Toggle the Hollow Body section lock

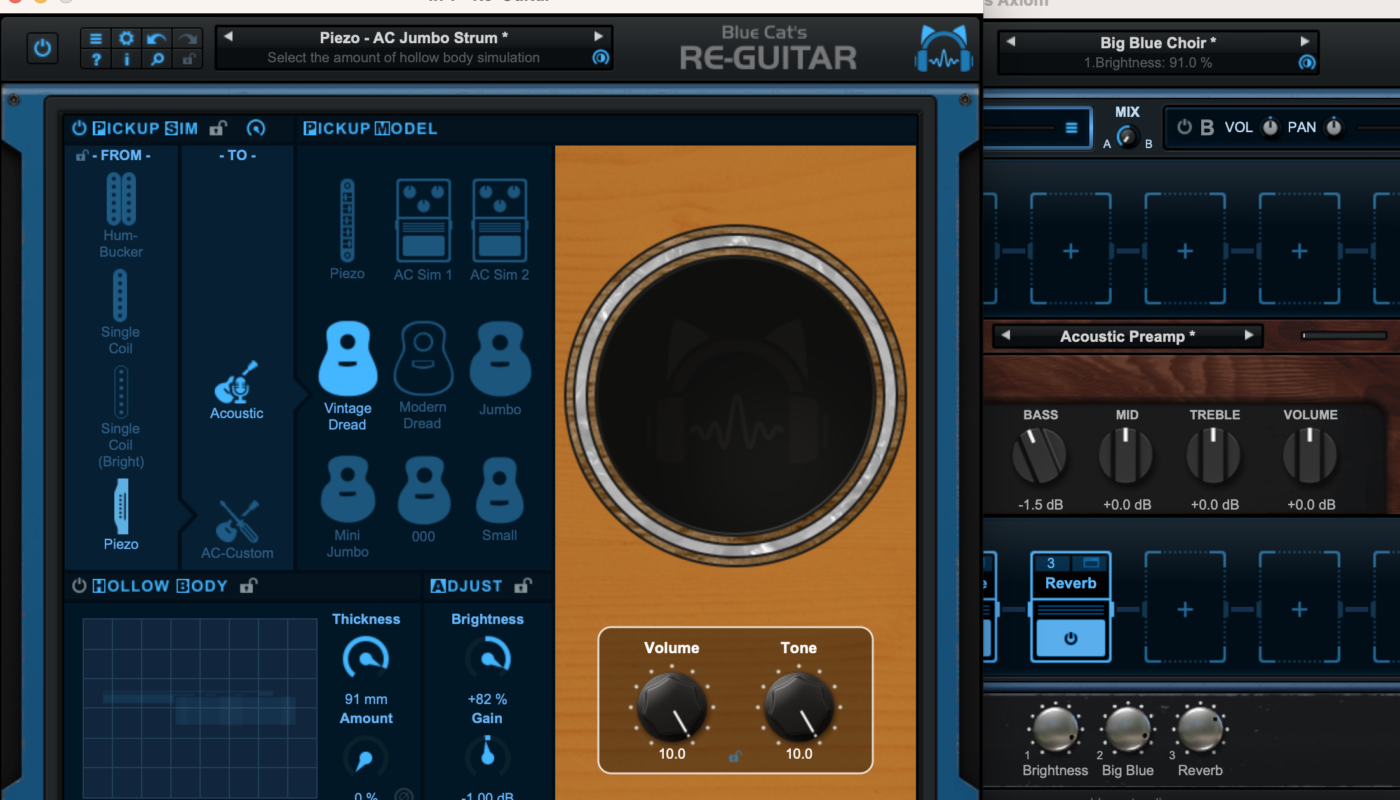click(x=249, y=586)
